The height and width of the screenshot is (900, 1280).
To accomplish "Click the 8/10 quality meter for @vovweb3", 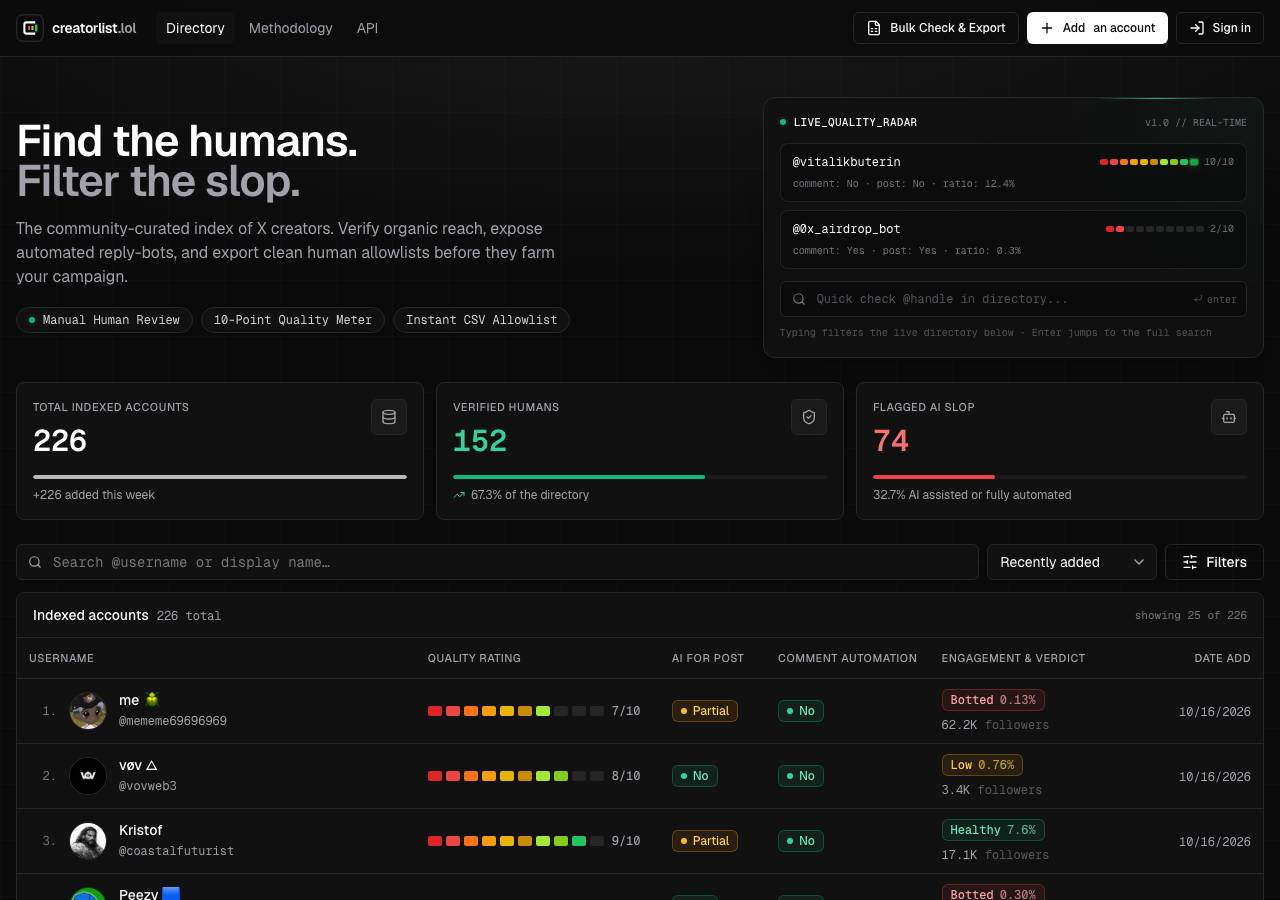I will tap(534, 776).
